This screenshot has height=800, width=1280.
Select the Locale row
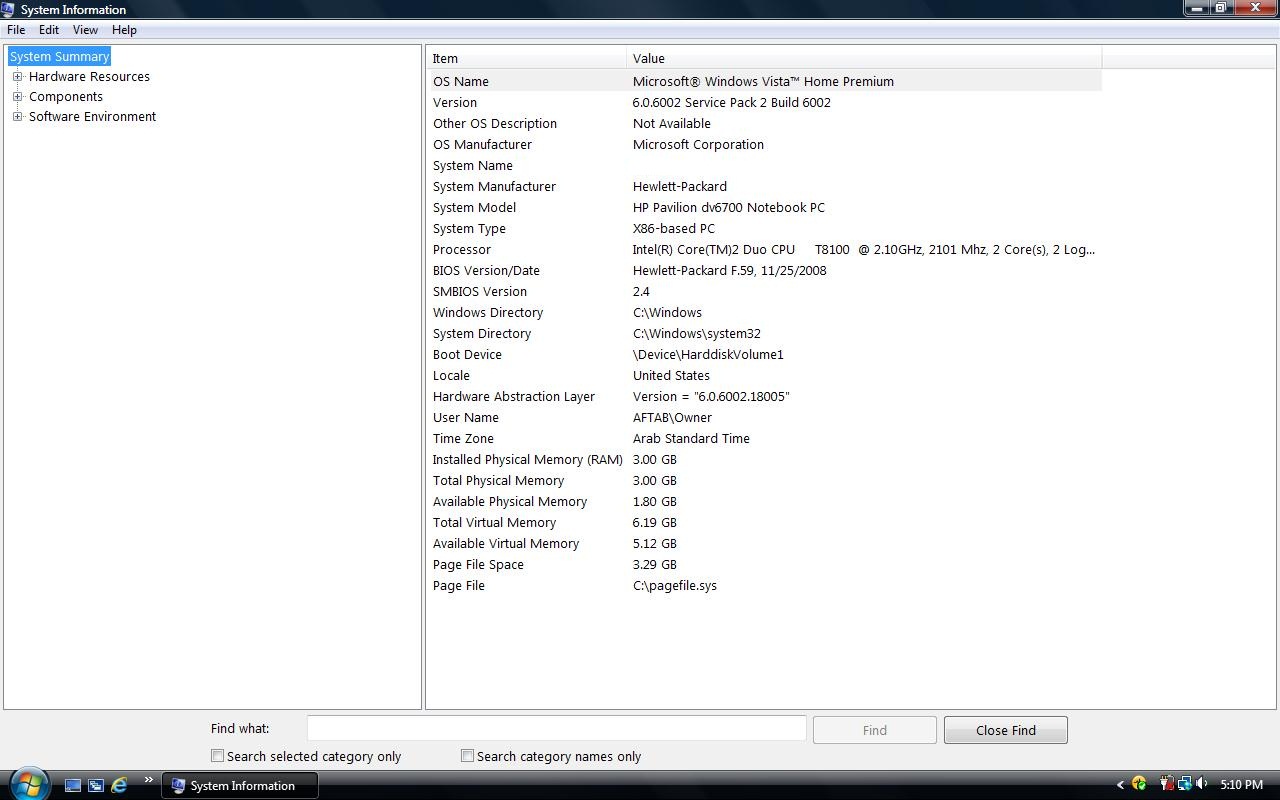coord(765,375)
